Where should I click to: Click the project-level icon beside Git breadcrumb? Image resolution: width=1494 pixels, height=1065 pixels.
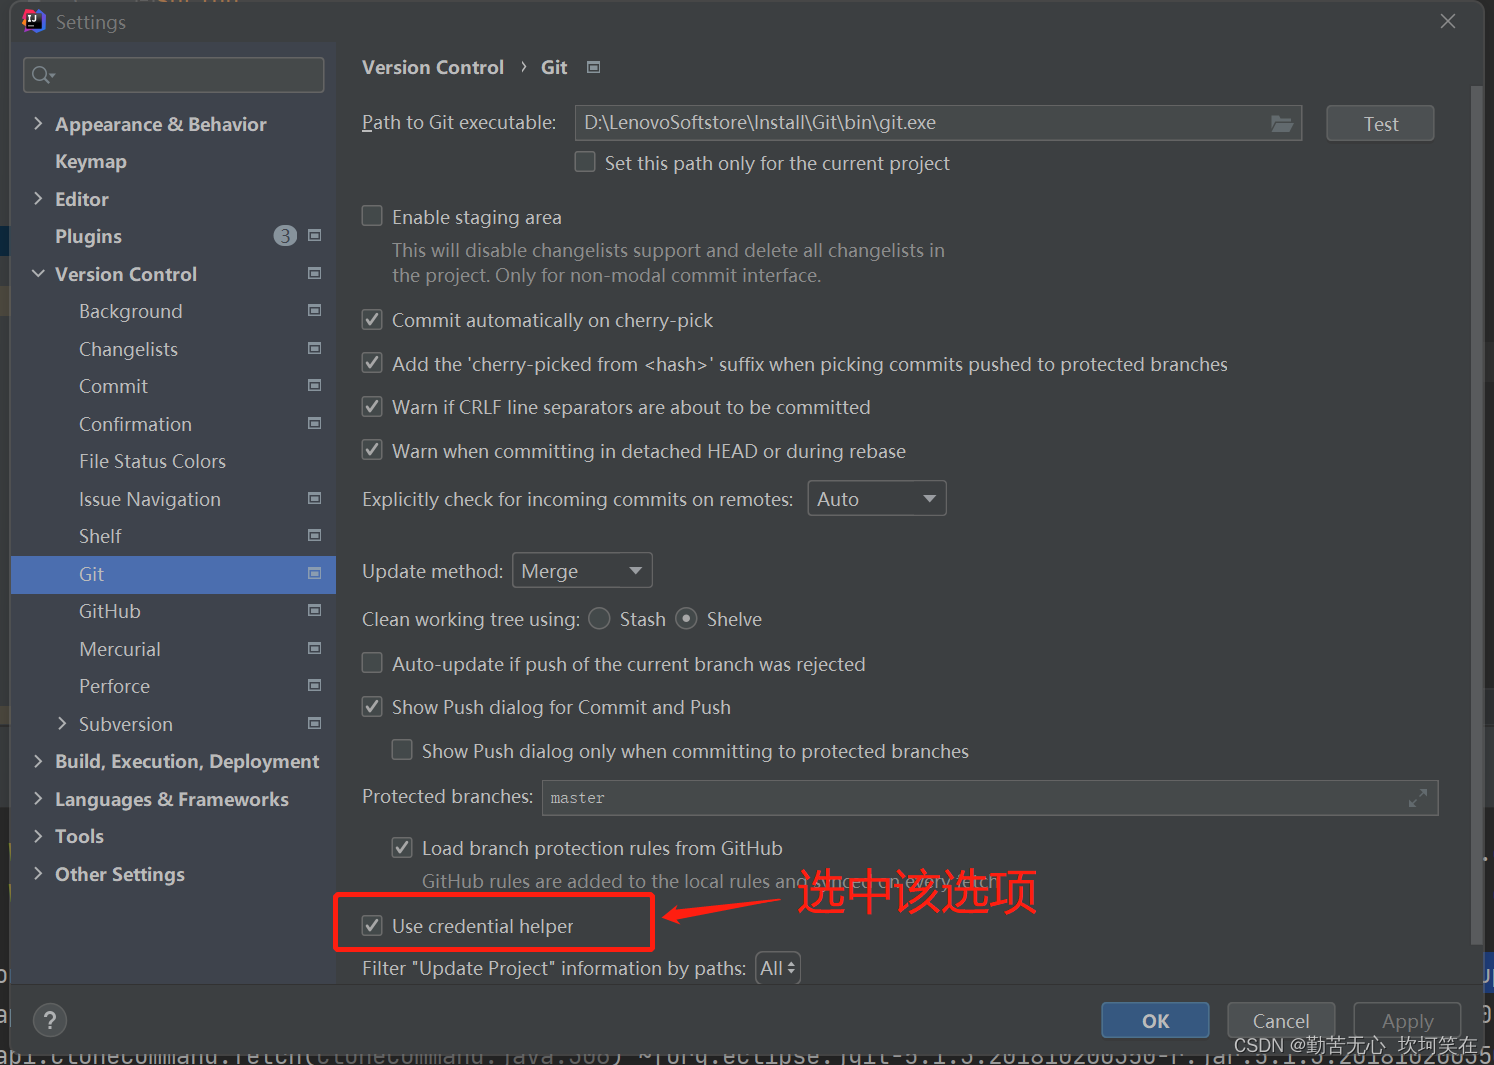pos(593,67)
